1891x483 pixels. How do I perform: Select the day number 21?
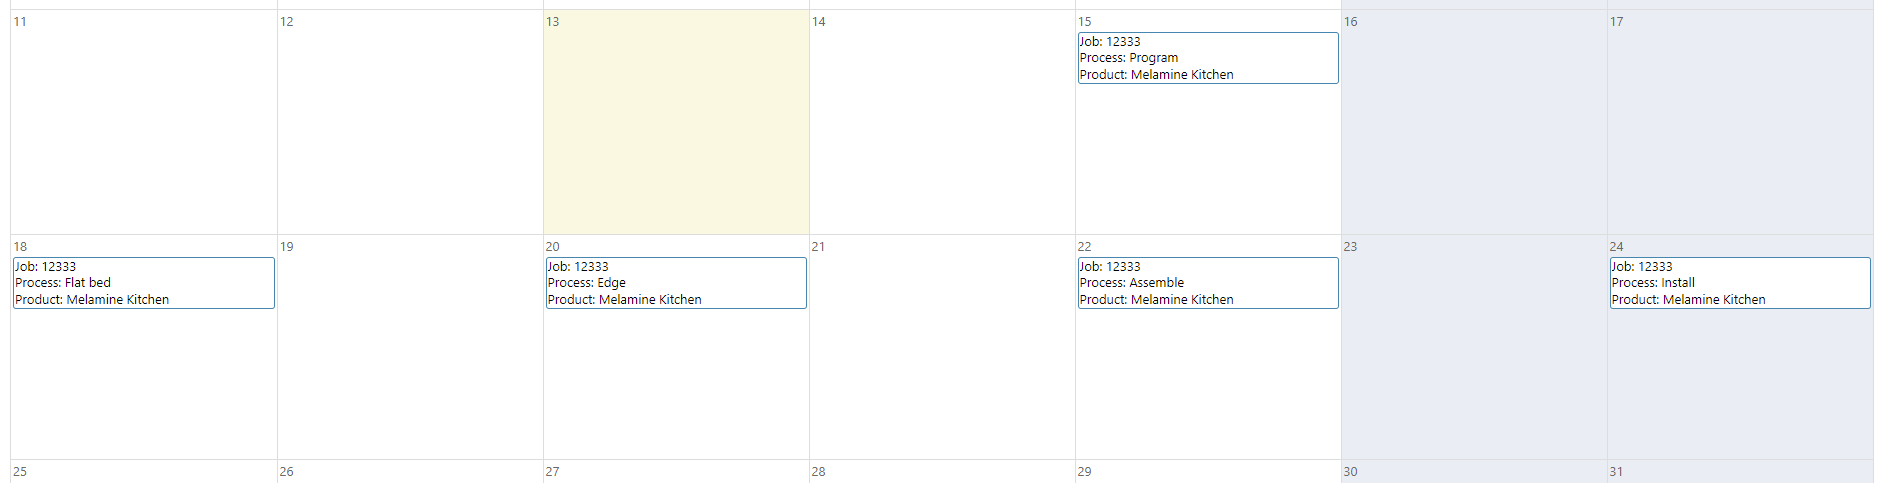[x=818, y=247]
